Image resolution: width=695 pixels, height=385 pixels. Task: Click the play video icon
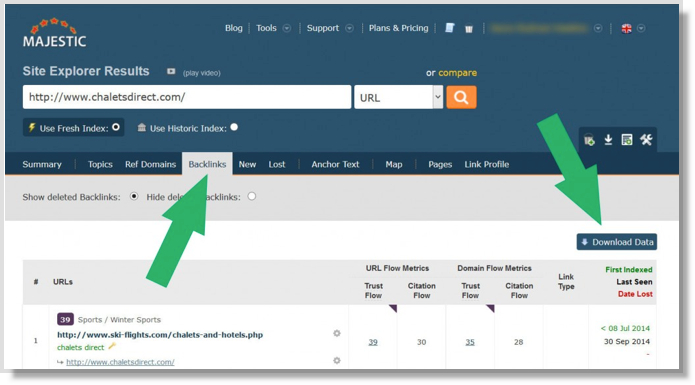[171, 71]
